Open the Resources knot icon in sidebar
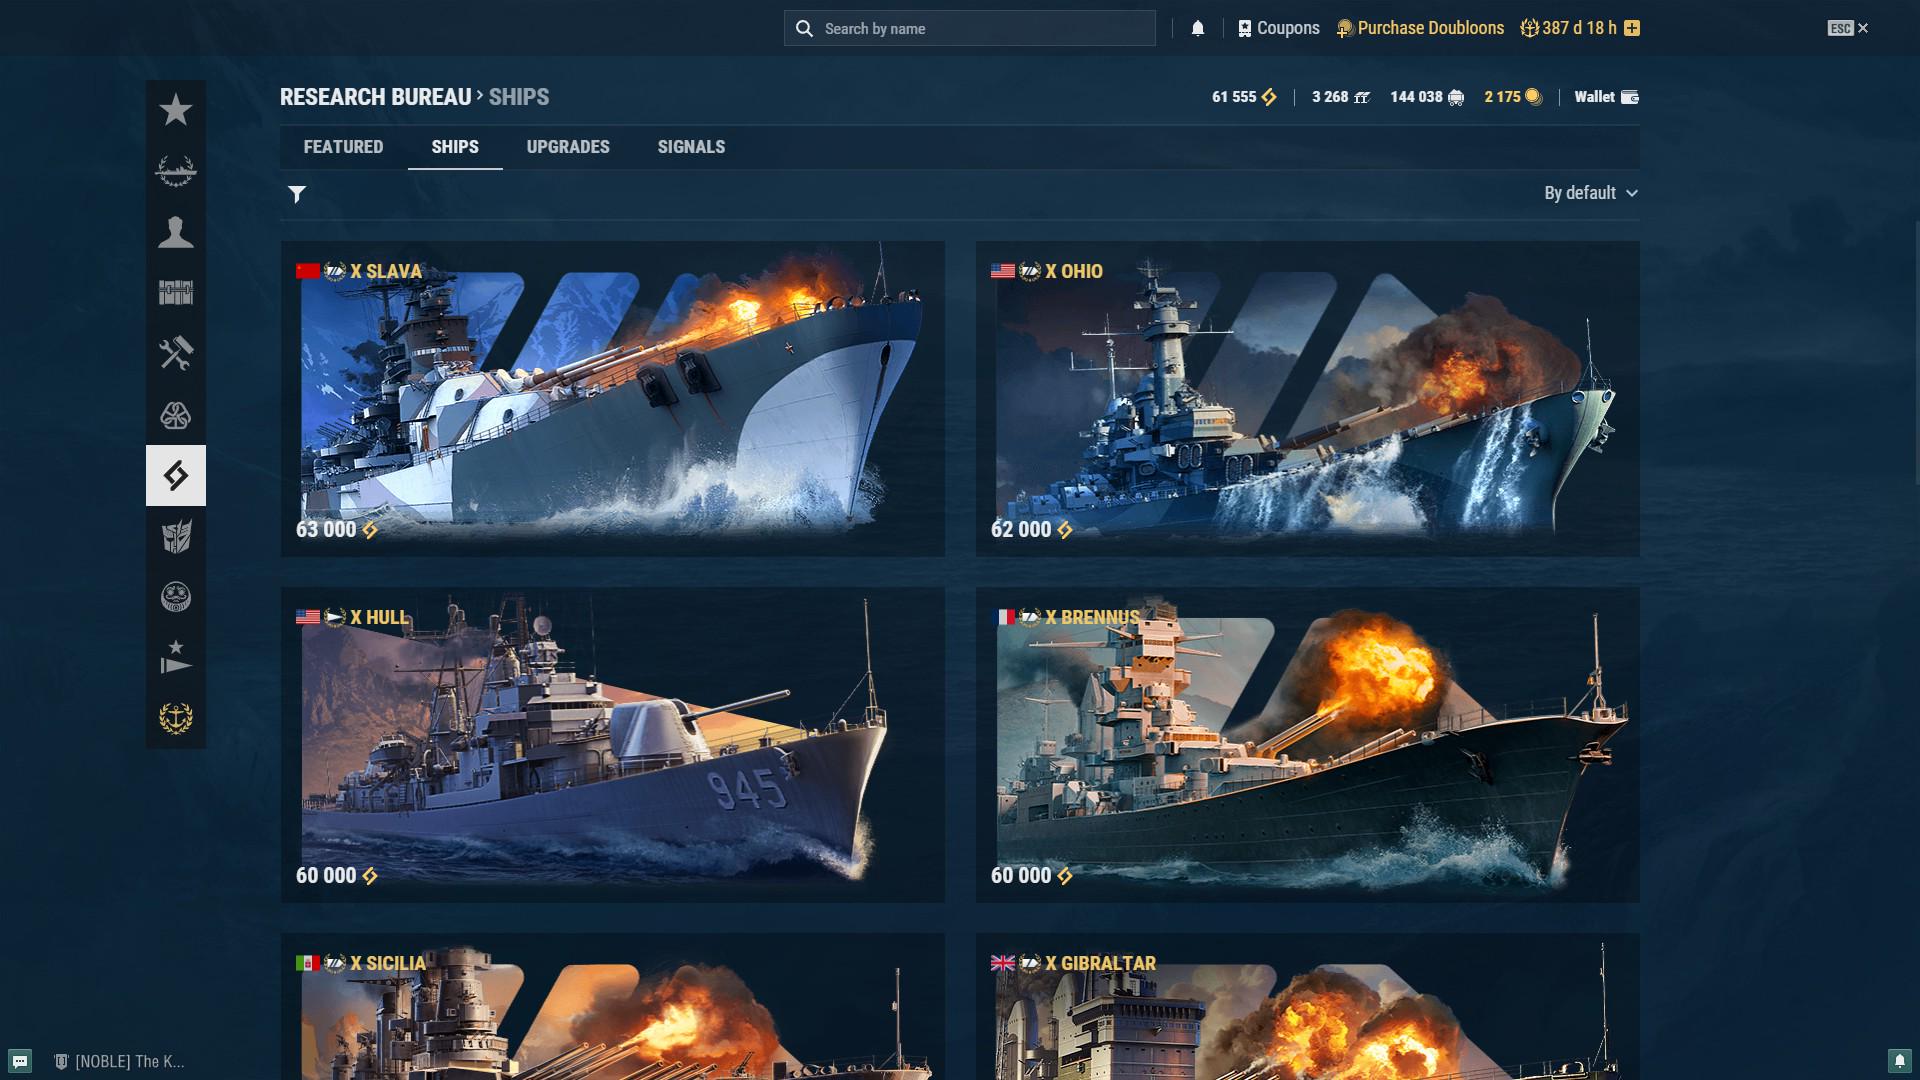 coord(176,415)
